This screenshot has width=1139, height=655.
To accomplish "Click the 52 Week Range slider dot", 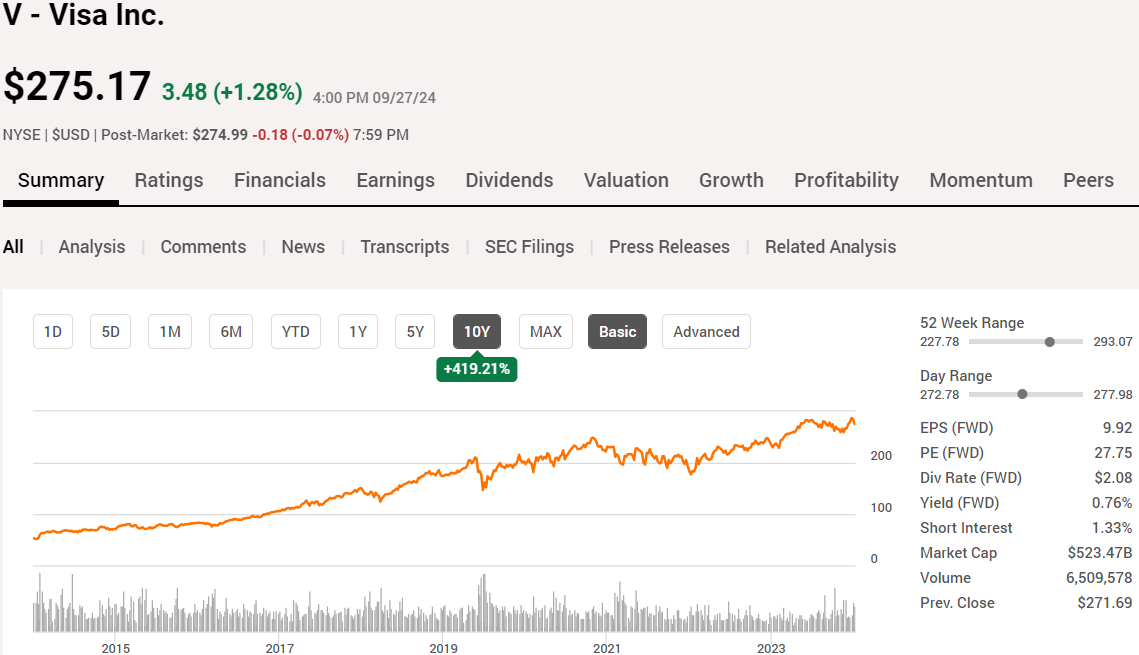I will point(1050,341).
